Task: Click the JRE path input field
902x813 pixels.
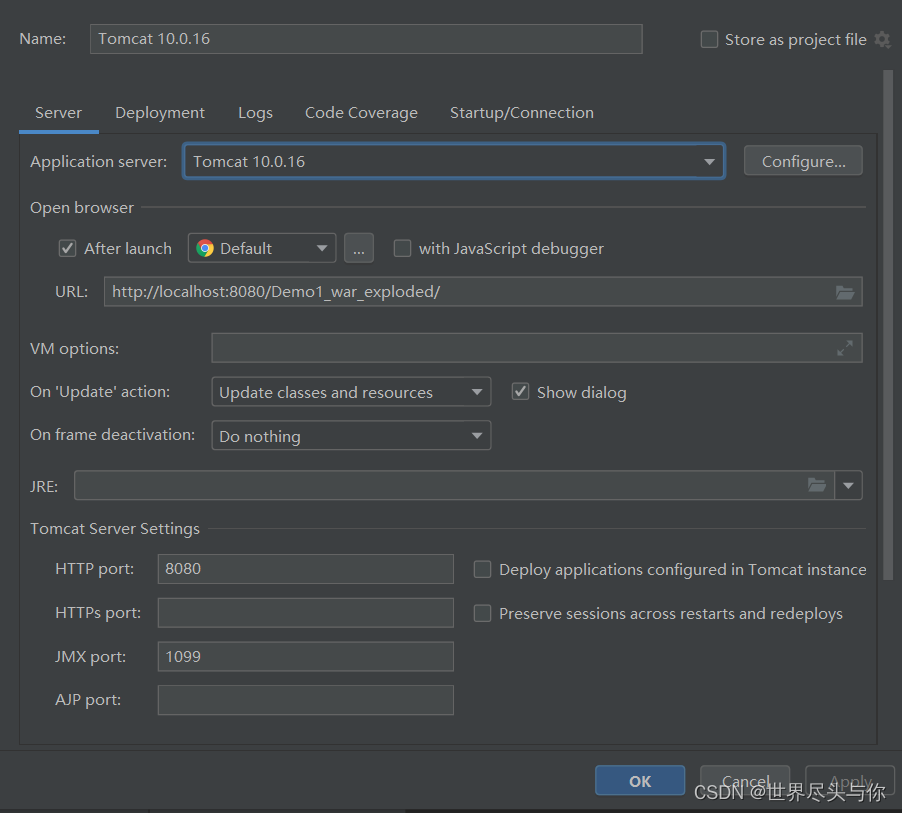Action: (454, 486)
